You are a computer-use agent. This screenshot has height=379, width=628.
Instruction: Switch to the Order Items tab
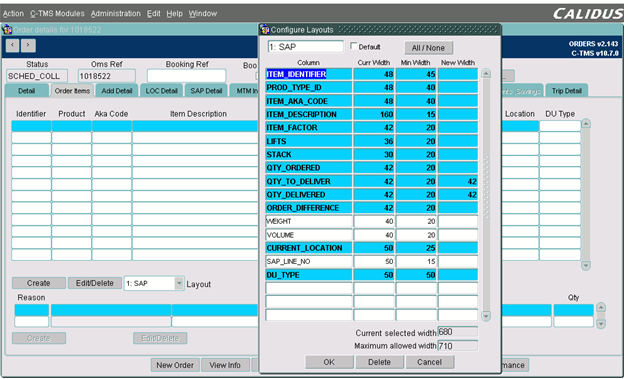point(72,91)
